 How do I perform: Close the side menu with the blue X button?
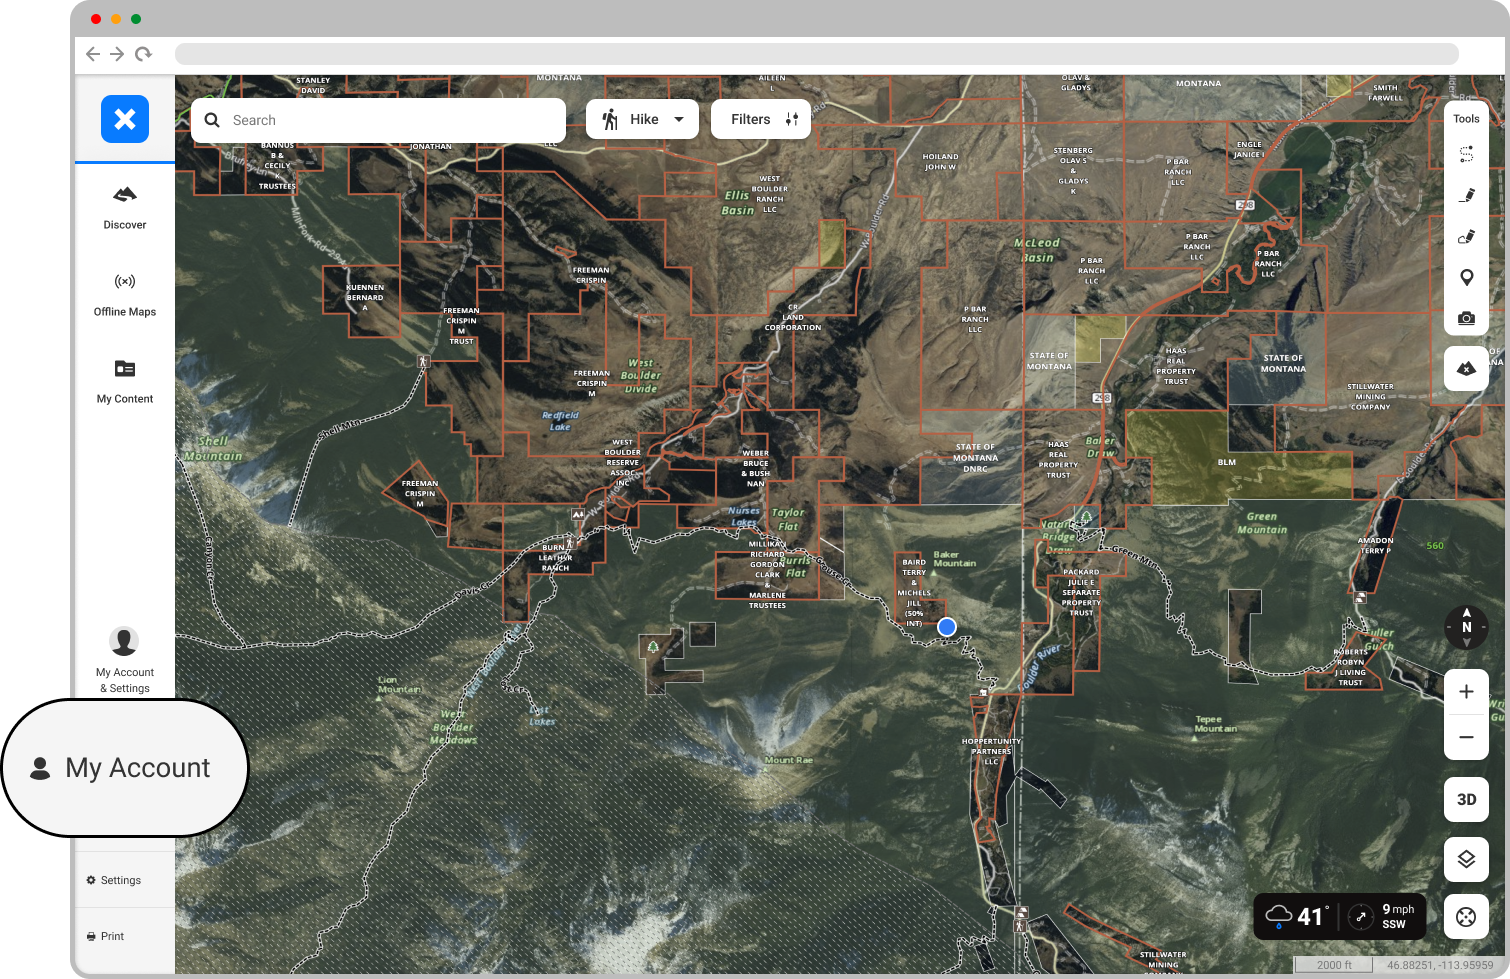click(x=125, y=119)
